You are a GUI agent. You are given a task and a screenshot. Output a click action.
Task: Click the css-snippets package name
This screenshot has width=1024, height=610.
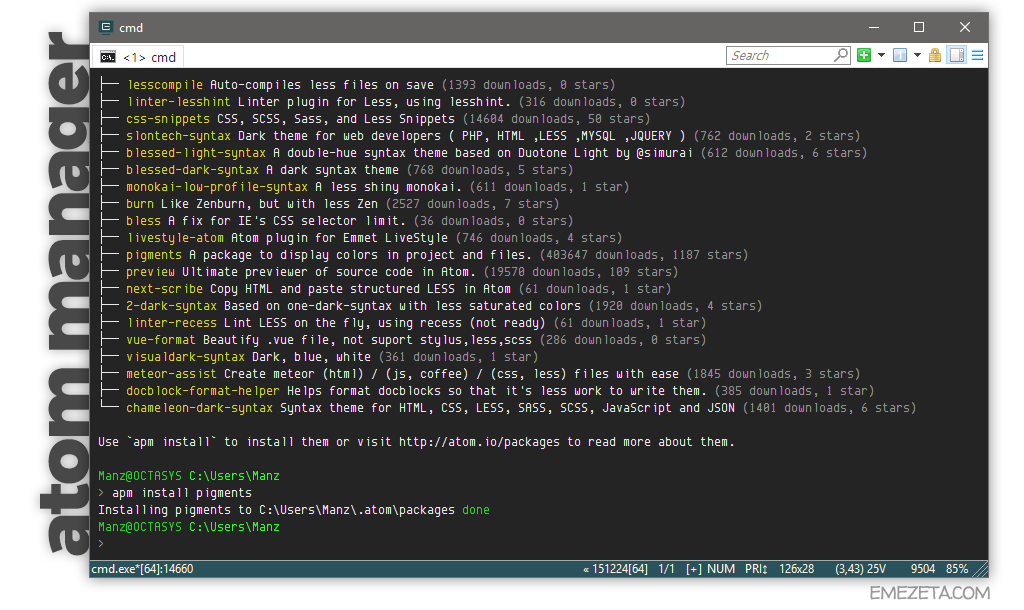(168, 119)
